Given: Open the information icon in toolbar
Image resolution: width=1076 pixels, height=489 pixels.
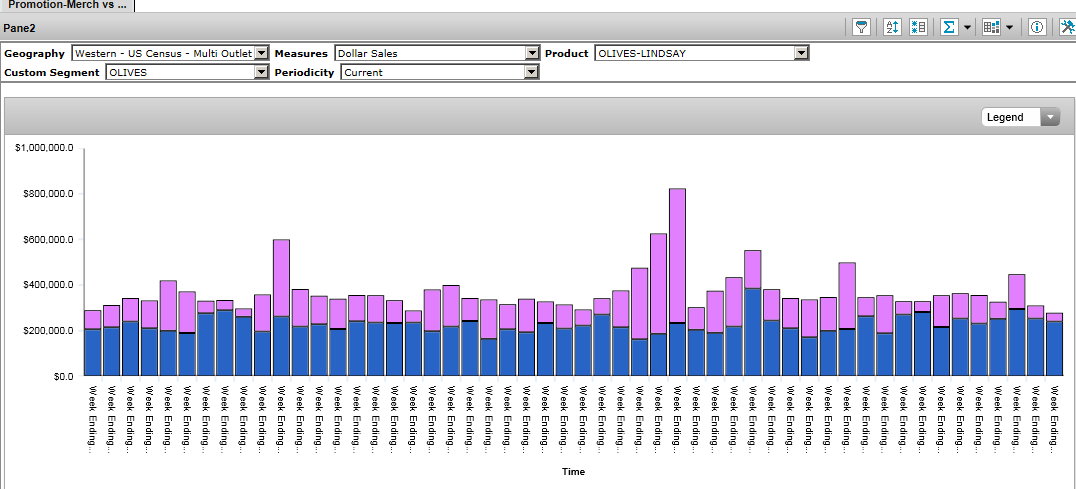Looking at the screenshot, I should (x=1037, y=27).
